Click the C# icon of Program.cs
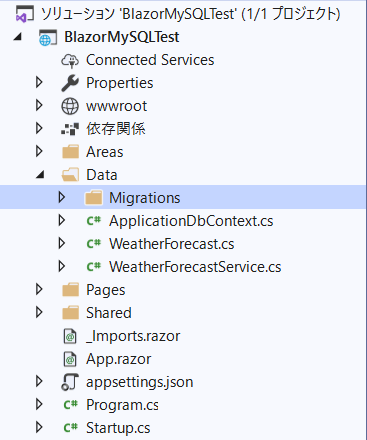Image resolution: width=367 pixels, height=440 pixels. [x=71, y=405]
